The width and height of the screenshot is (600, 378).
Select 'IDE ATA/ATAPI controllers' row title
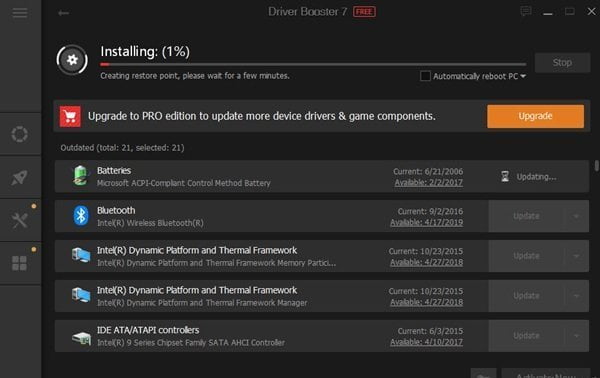point(148,330)
